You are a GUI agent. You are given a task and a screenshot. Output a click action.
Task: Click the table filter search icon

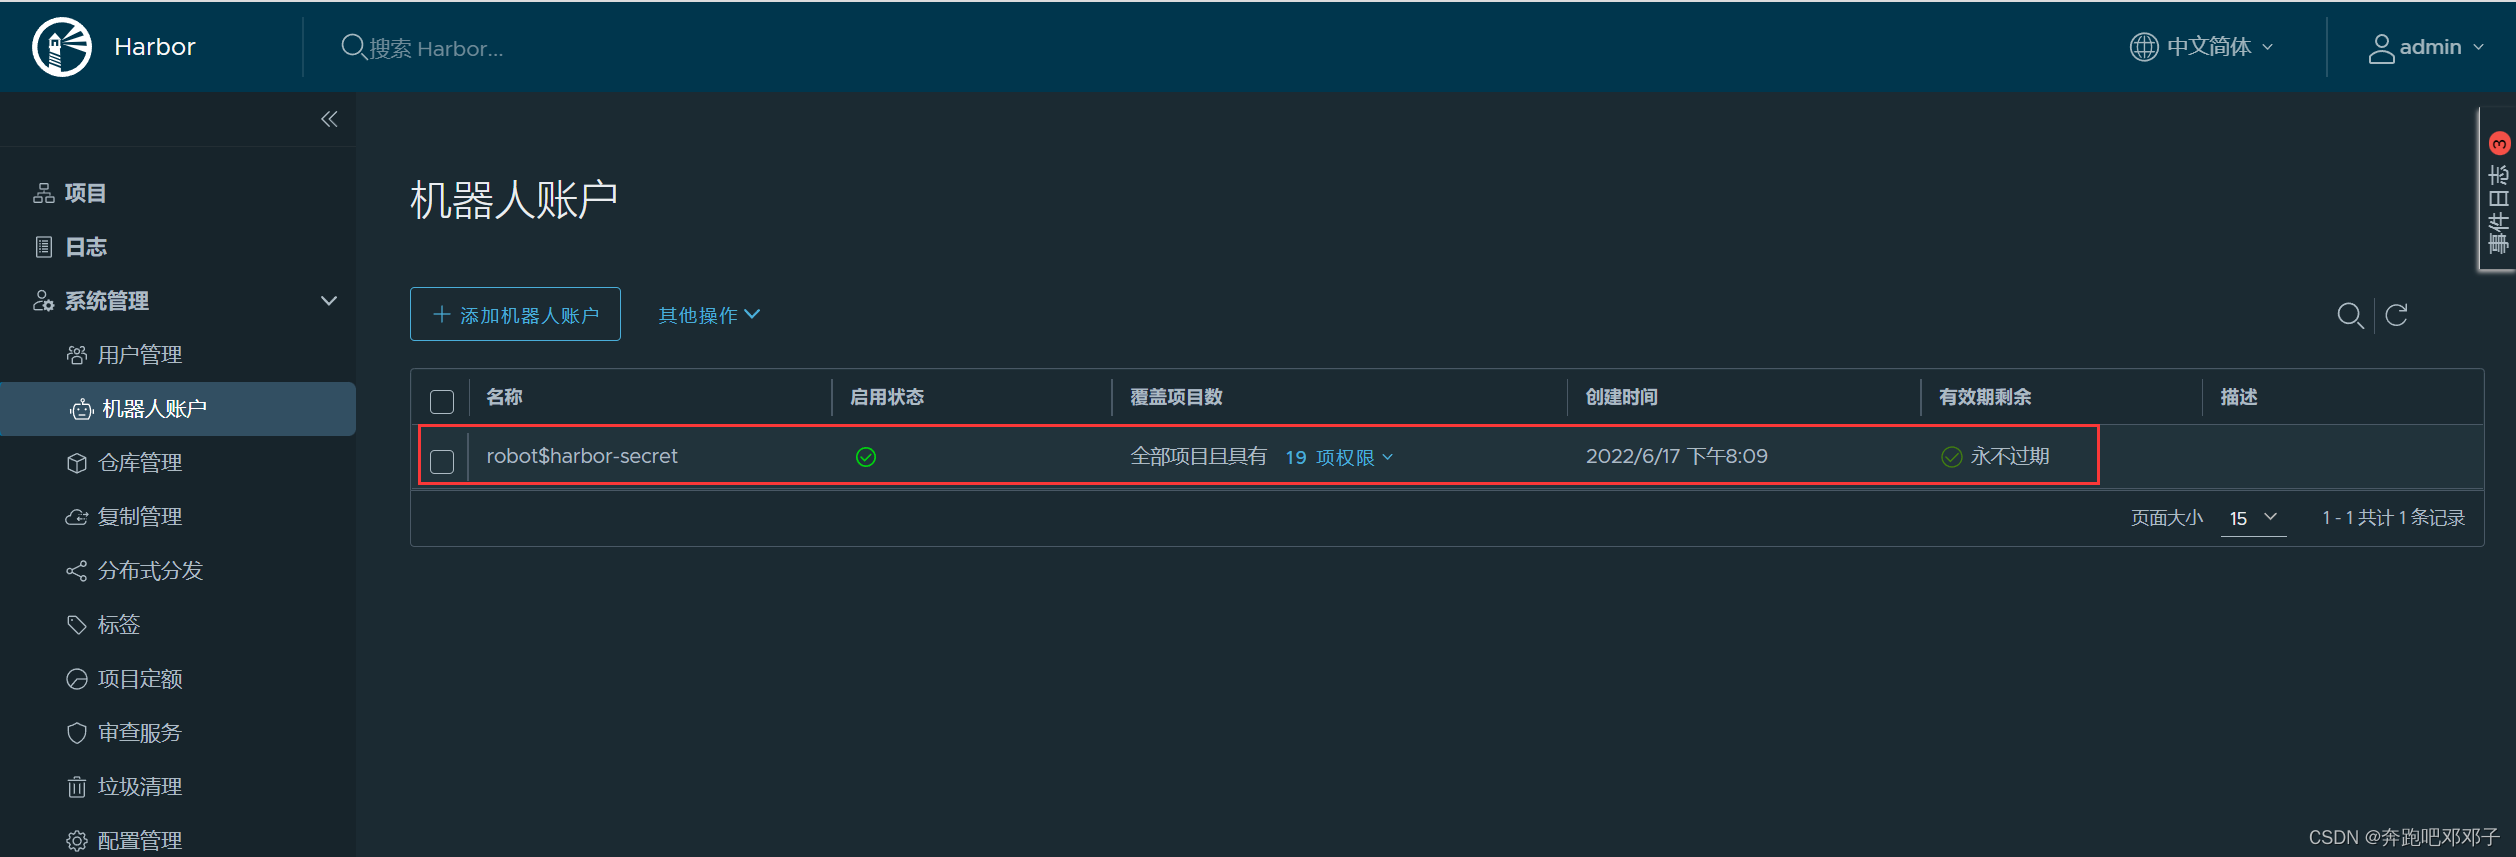coord(2350,316)
